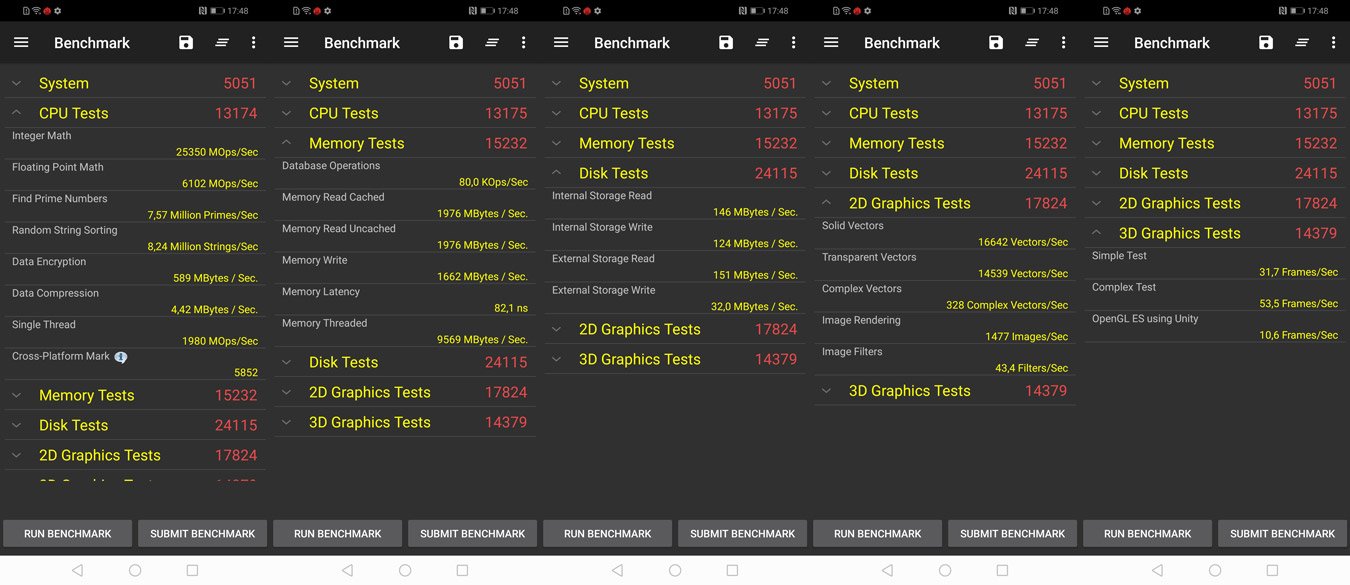Expand 3D Graphics Tests on the 2D-Graphics-expanded screen
This screenshot has height=585, width=1350.
click(945, 391)
